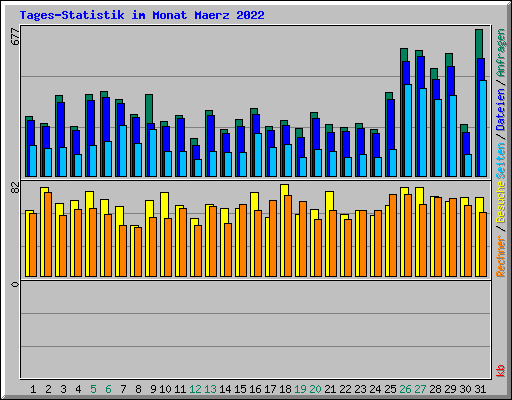Select the cyan 'Seiten' legend word
Image resolution: width=512 pixels, height=400 pixels.
(501, 161)
